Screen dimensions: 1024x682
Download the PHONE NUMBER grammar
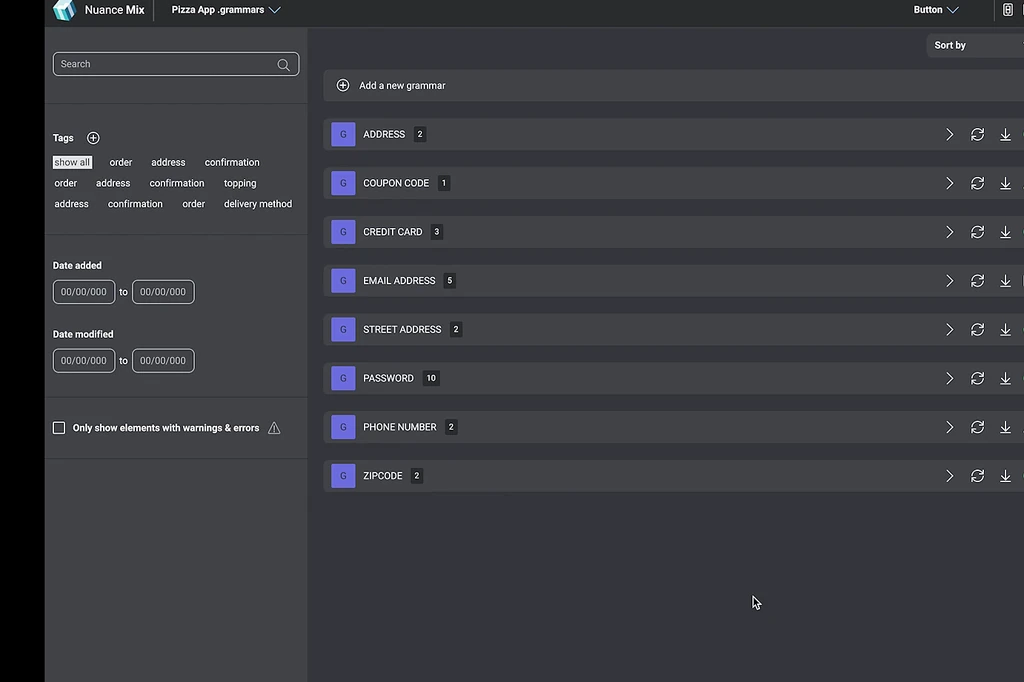1005,427
